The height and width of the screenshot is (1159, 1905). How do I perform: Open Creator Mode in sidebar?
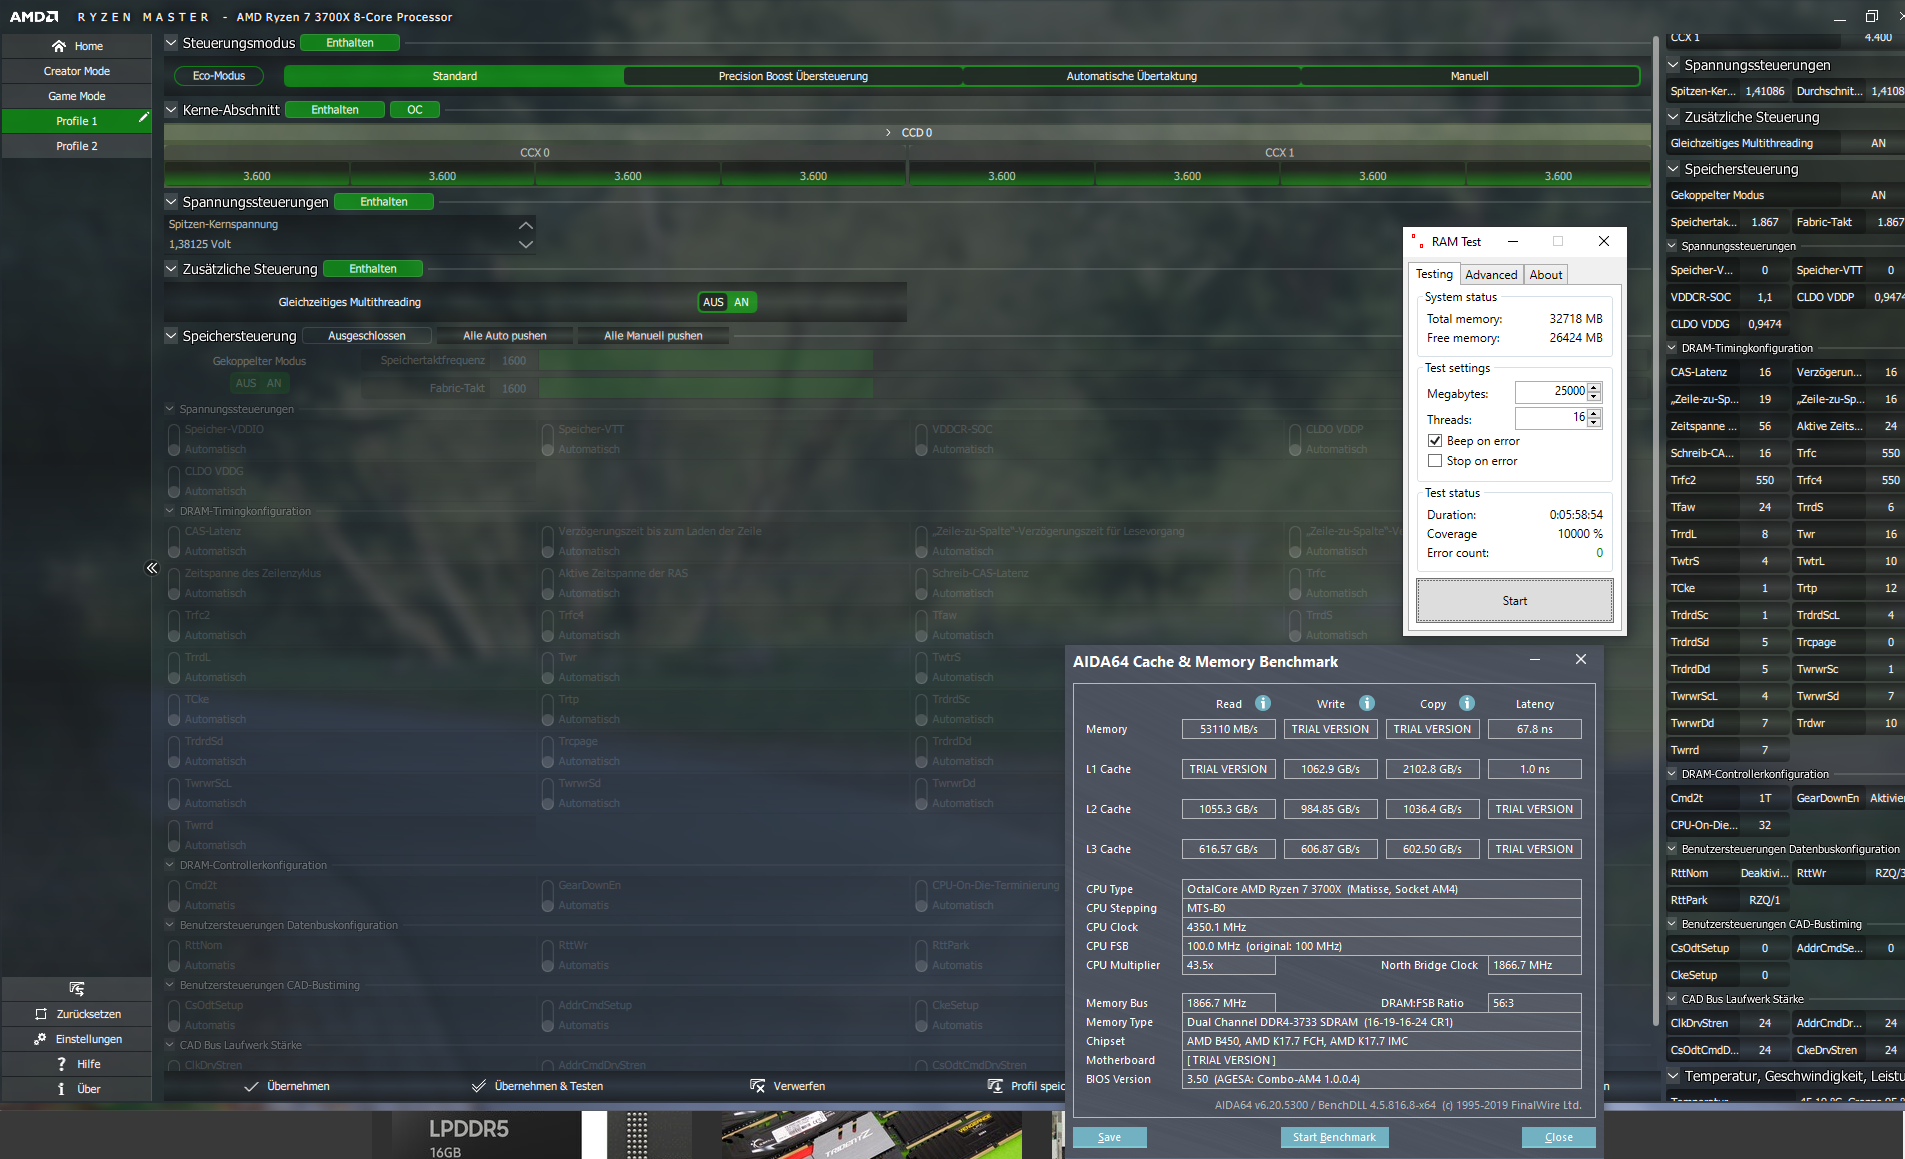(77, 71)
